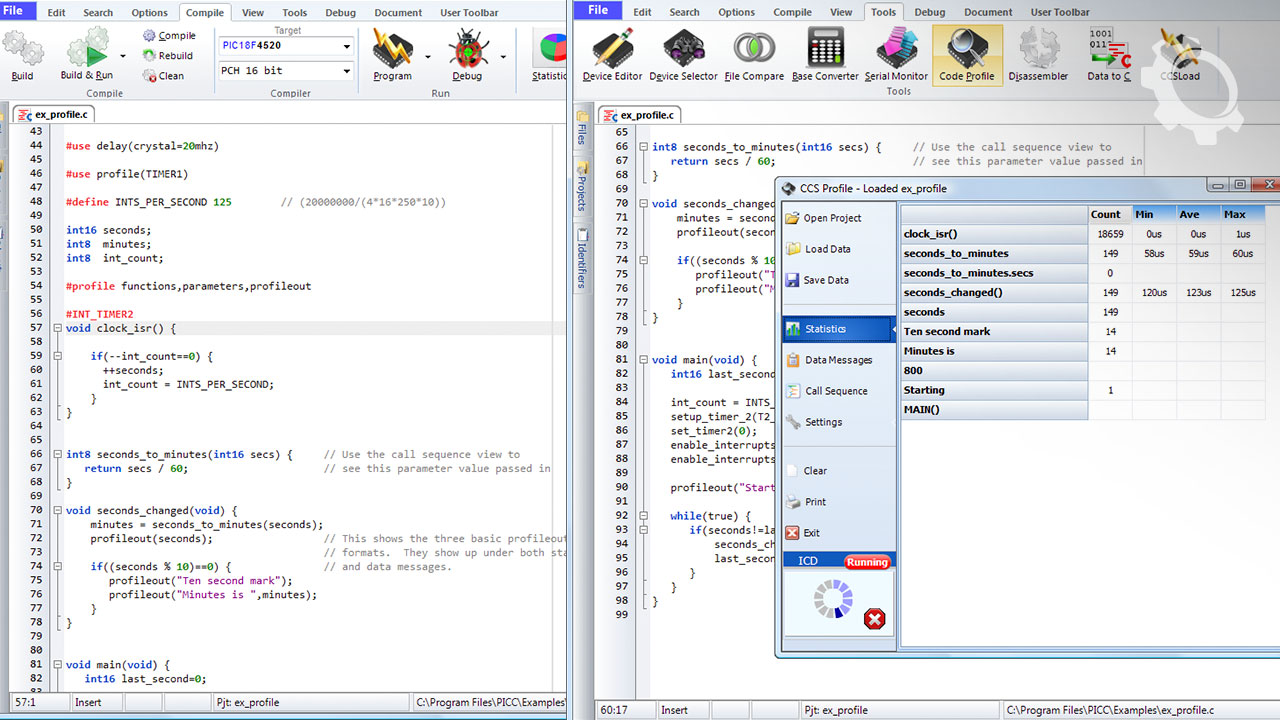
Task: Open the PCH 16 bit compiler dropdown
Action: click(347, 71)
